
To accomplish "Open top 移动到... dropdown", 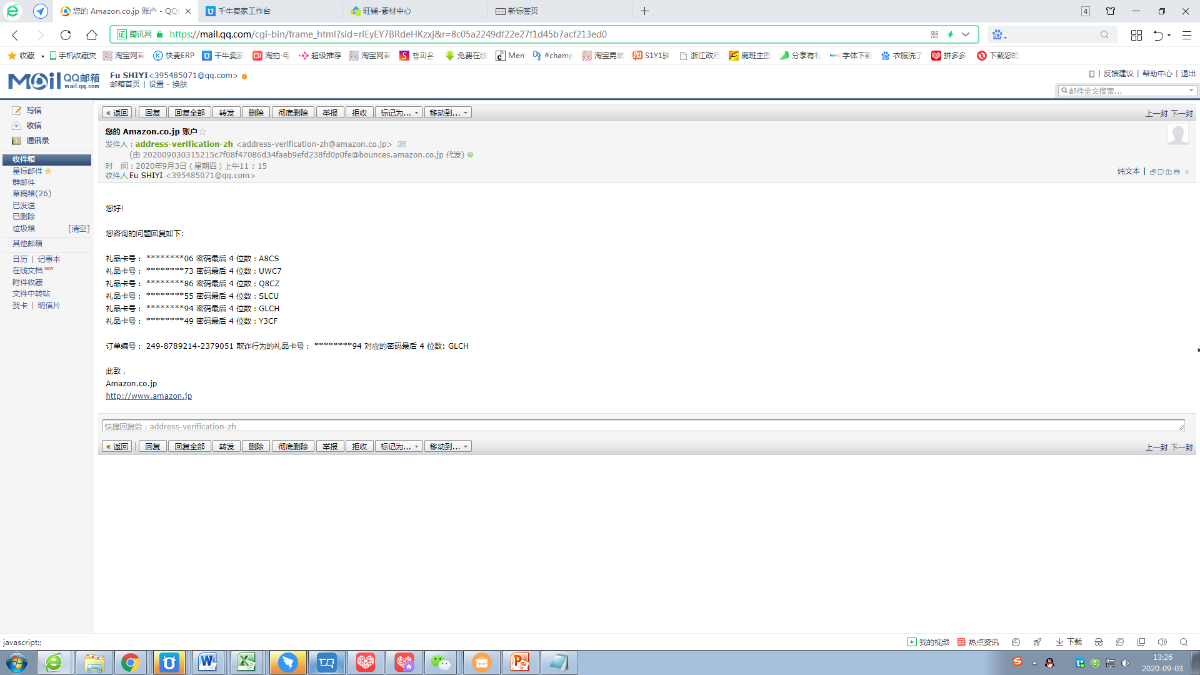I will tap(448, 112).
